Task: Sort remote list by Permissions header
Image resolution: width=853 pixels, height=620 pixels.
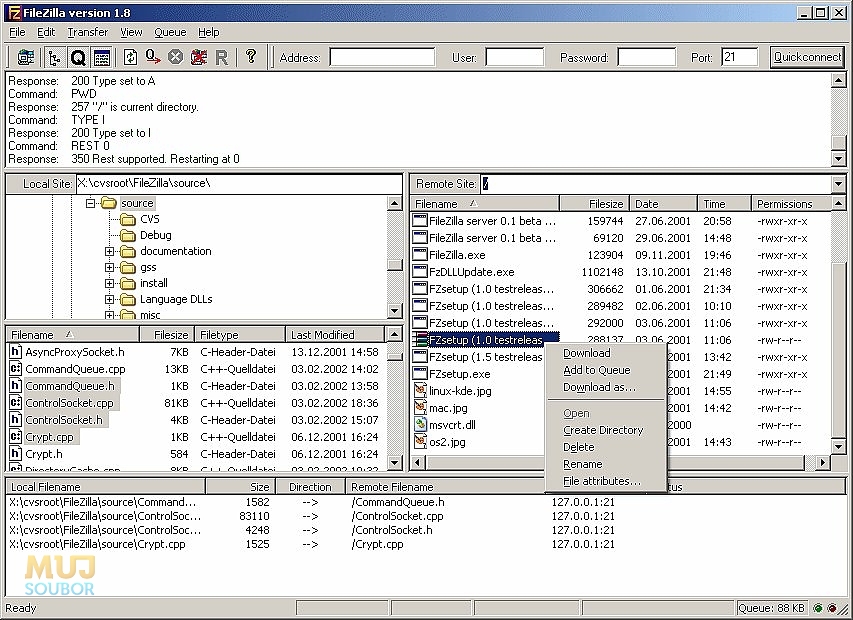Action: click(792, 204)
